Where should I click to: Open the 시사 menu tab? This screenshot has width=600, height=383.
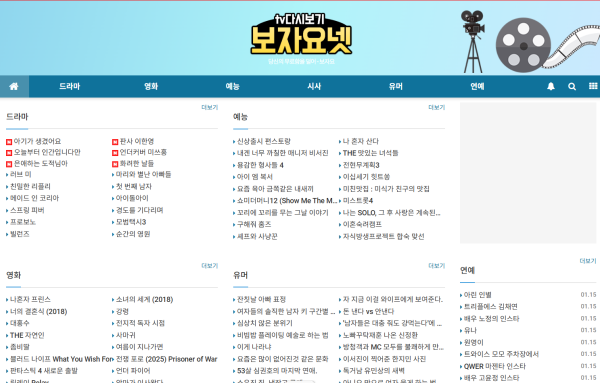(x=314, y=86)
